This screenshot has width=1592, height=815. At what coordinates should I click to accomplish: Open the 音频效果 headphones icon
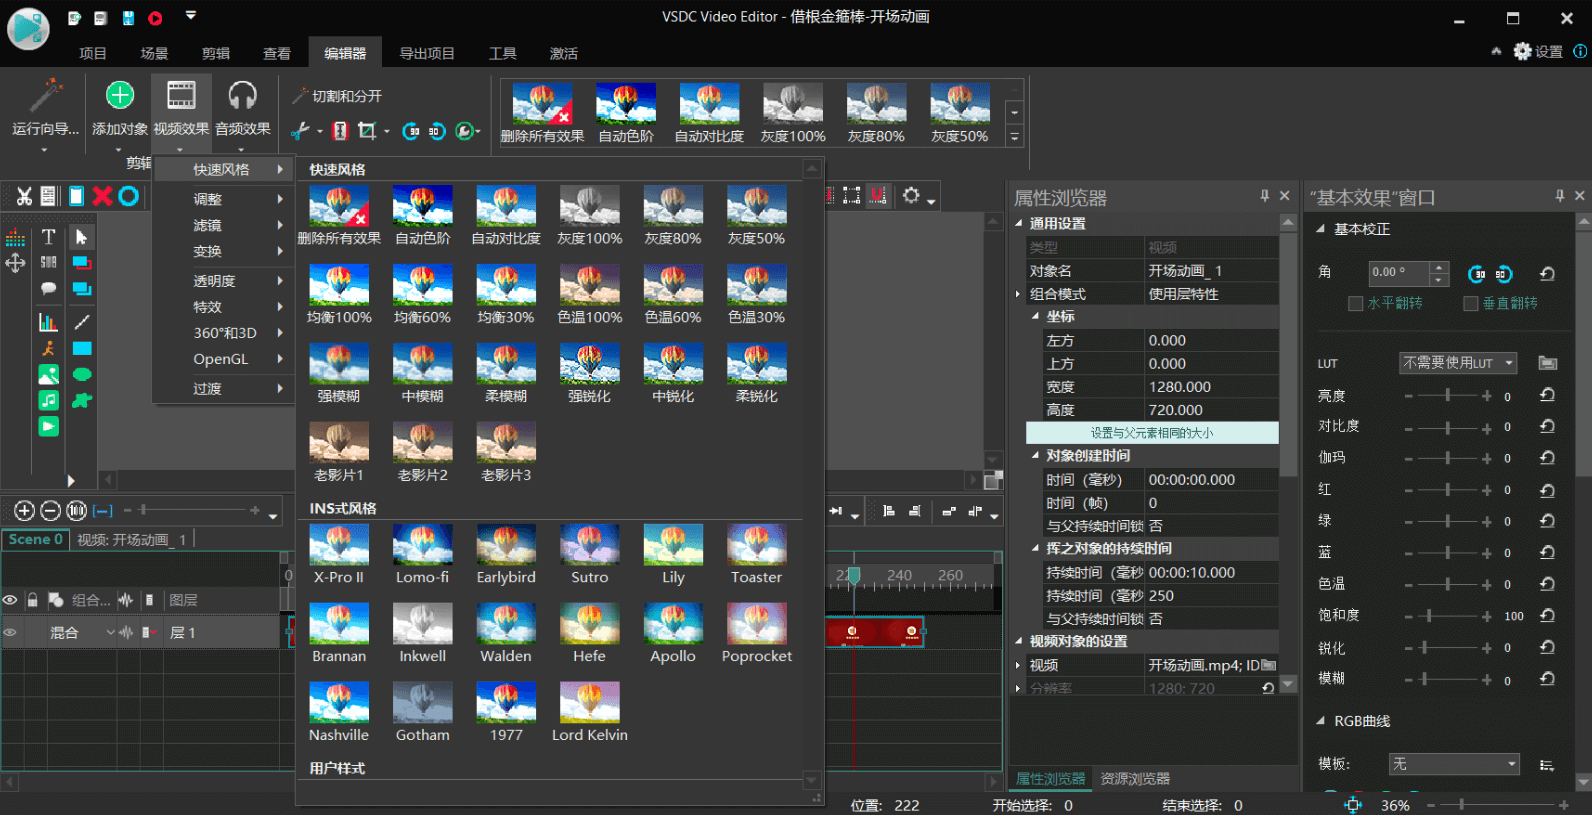(242, 95)
